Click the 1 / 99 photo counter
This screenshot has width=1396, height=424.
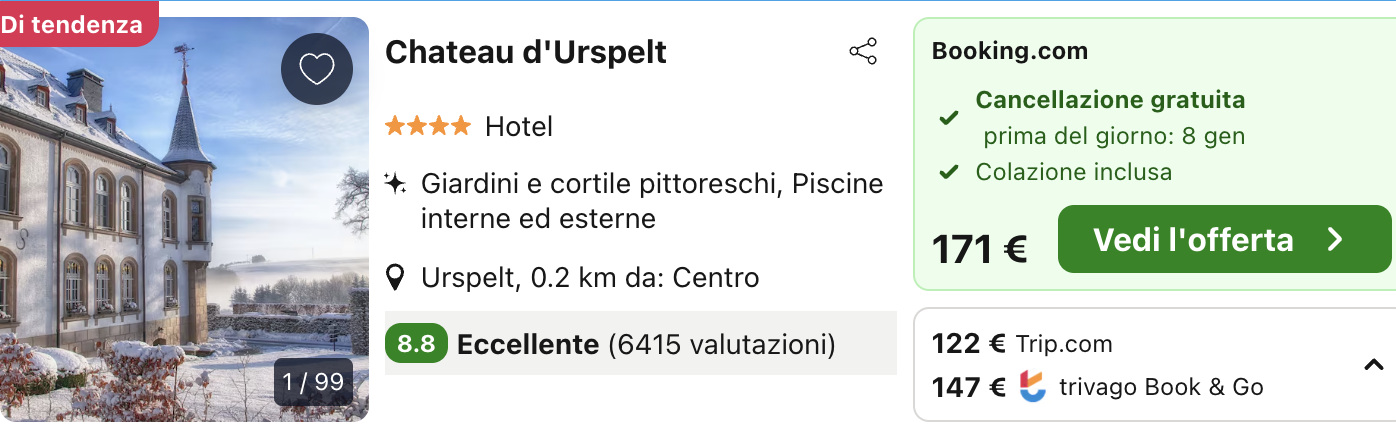(x=313, y=382)
